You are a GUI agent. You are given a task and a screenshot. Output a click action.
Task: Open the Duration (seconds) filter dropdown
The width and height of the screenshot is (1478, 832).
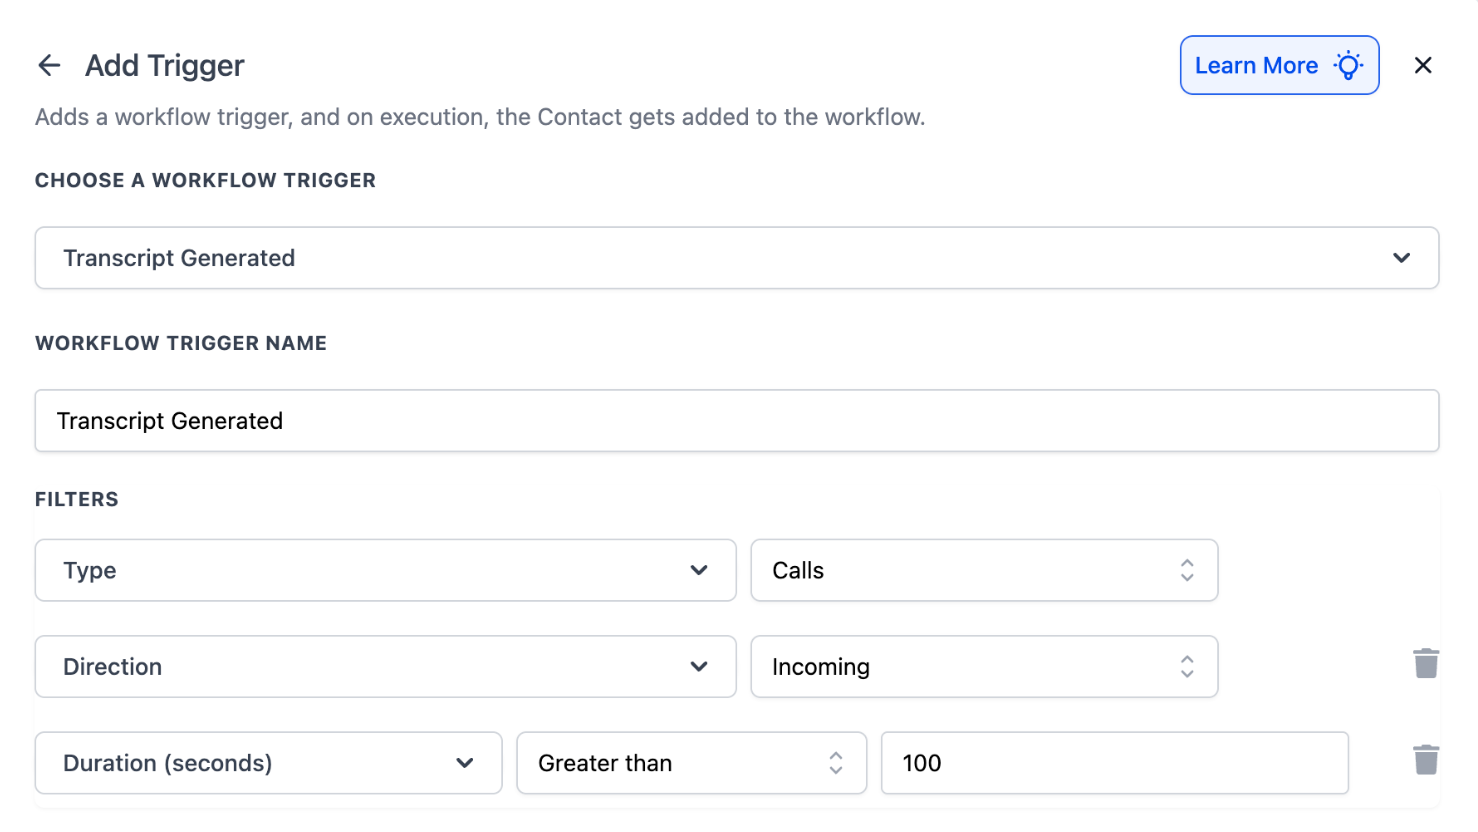[268, 763]
